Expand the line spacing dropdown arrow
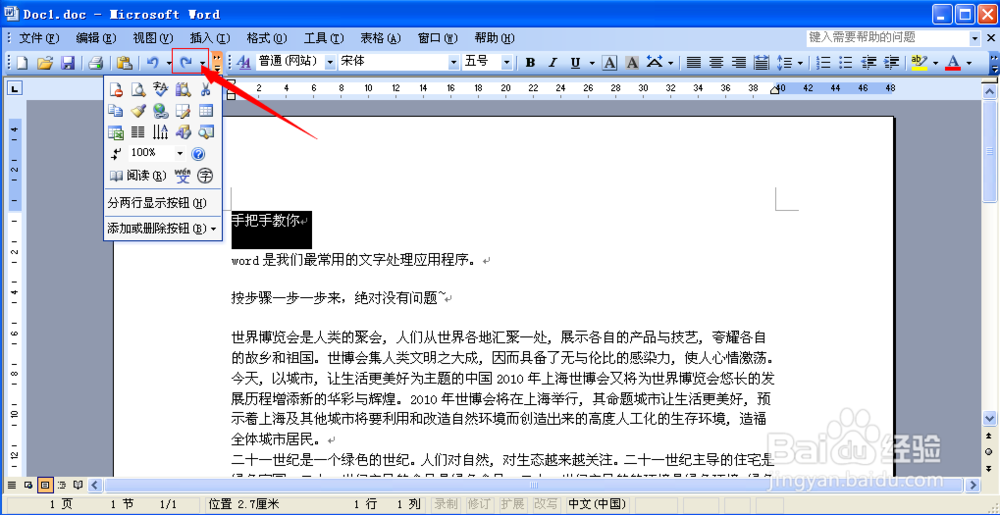Screen dimensions: 1000x515 point(800,62)
